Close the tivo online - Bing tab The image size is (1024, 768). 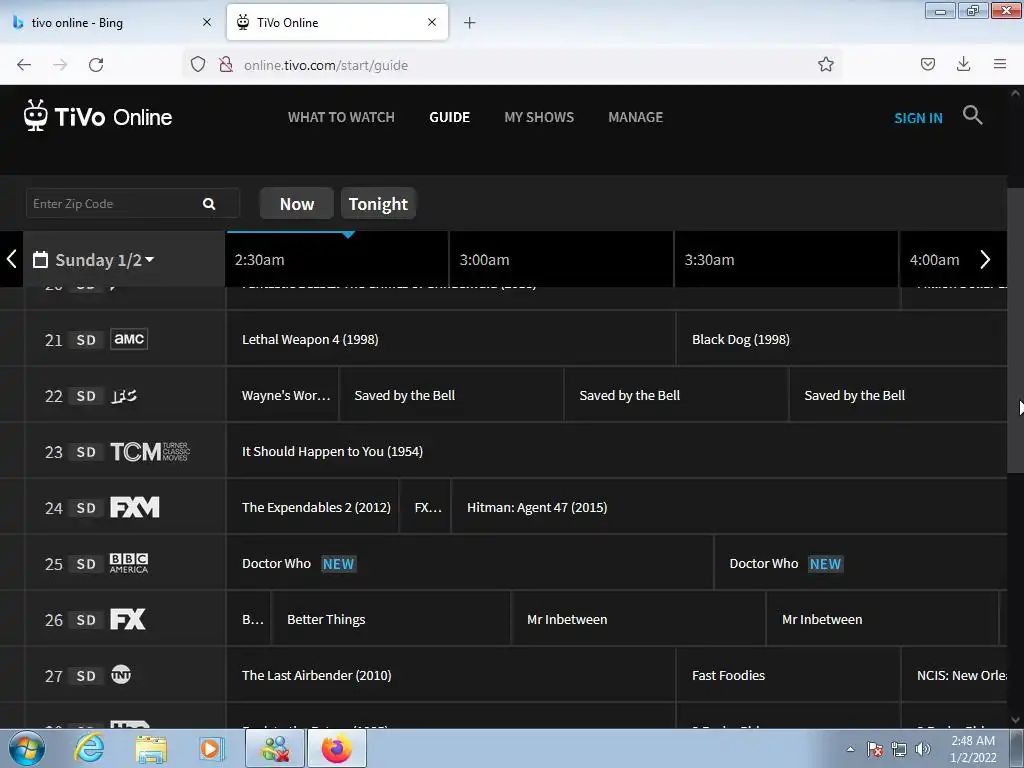206,22
